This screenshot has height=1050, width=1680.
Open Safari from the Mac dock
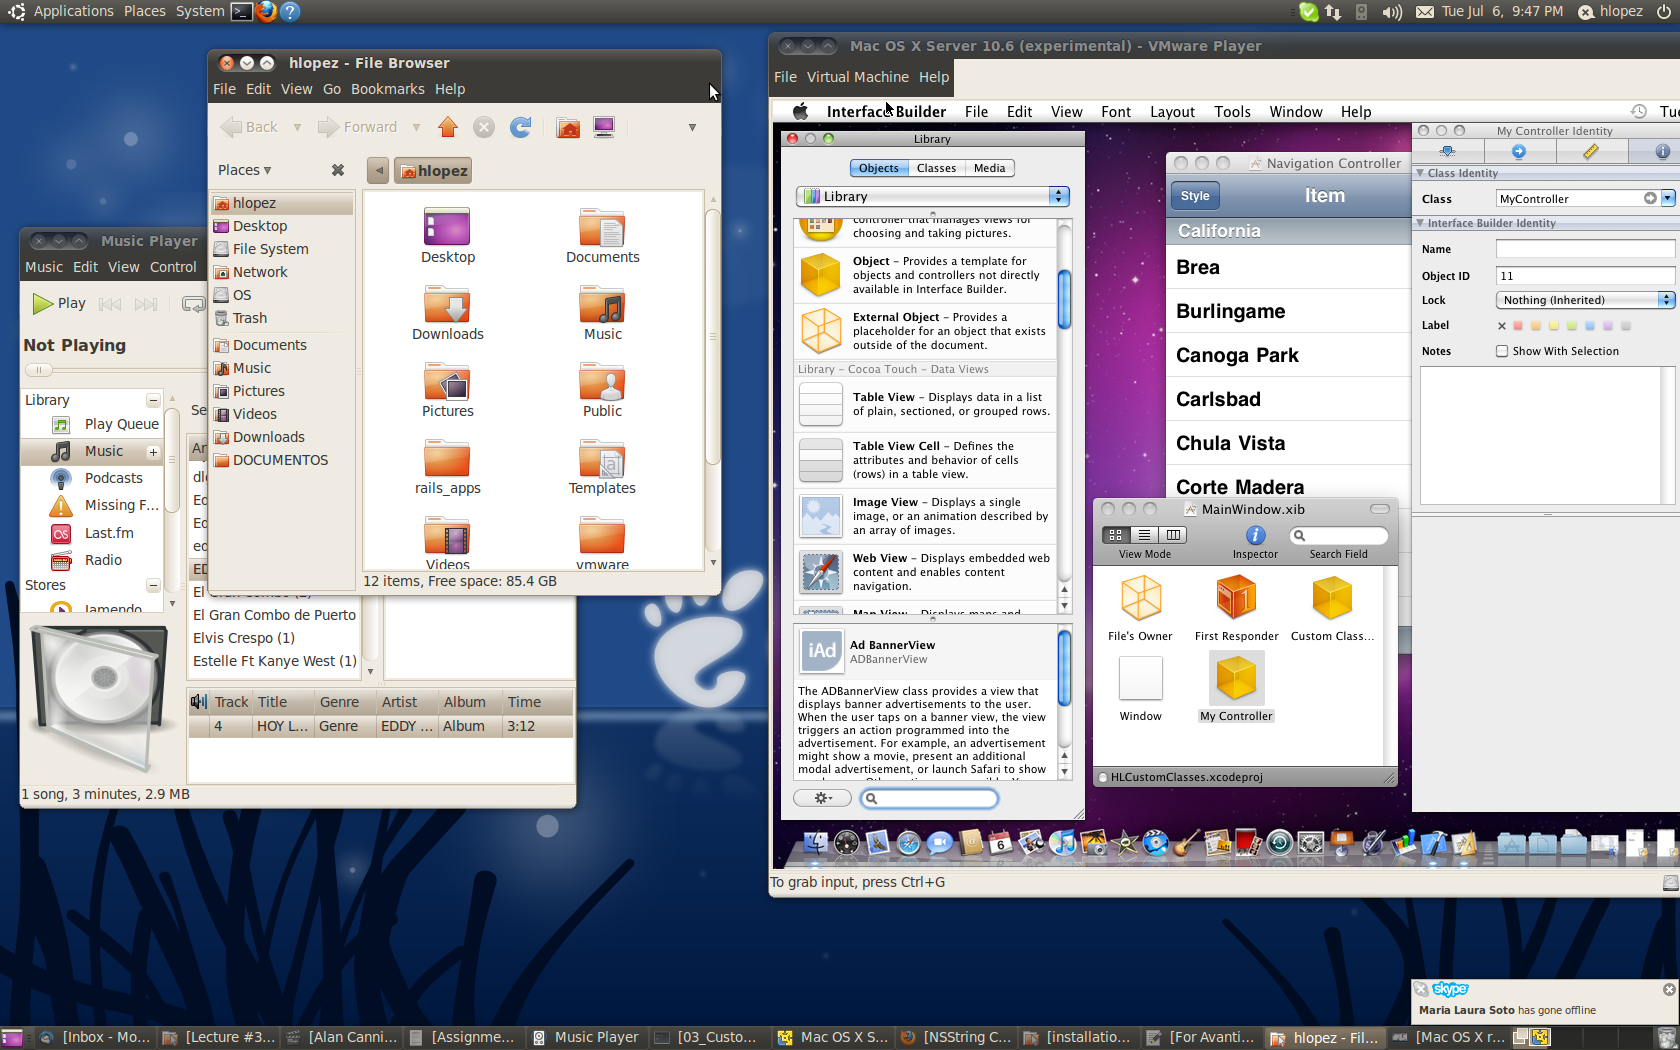[x=908, y=843]
